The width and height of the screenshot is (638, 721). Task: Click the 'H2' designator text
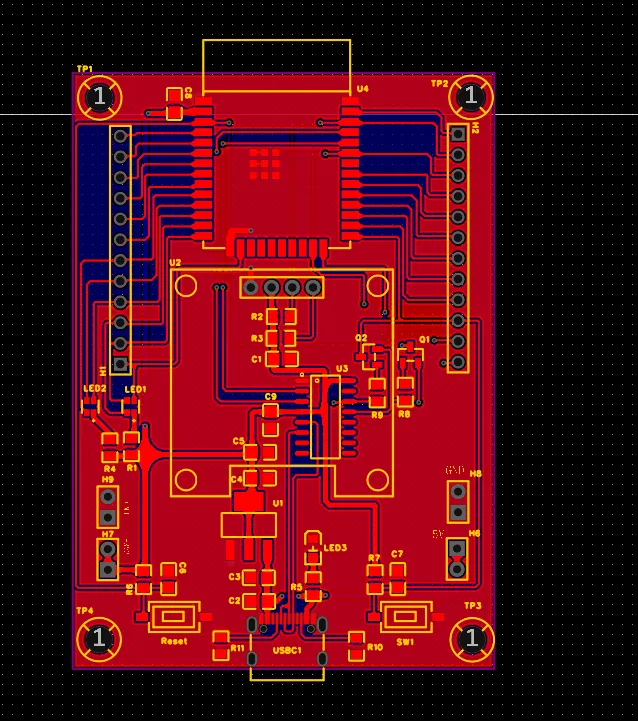[x=475, y=128]
